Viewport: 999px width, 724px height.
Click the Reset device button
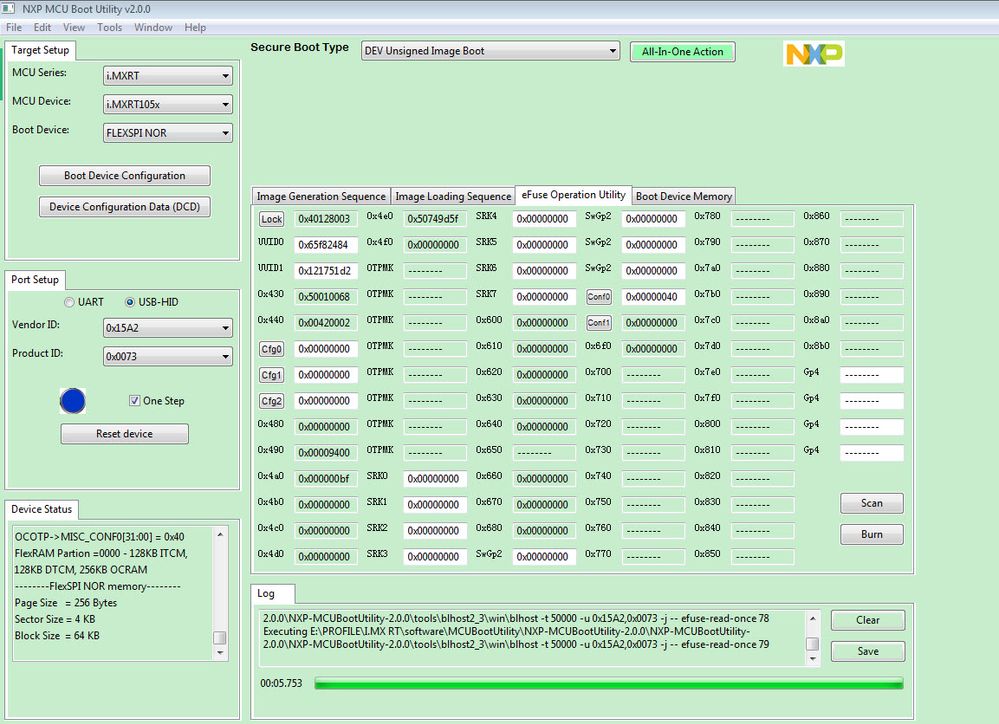(125, 434)
